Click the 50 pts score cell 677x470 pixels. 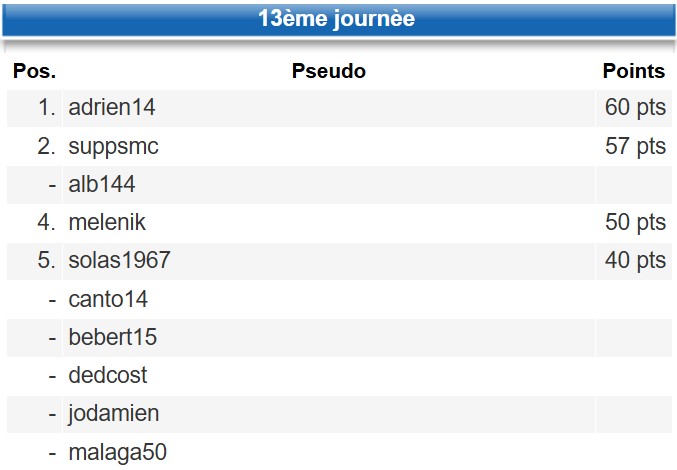click(635, 223)
